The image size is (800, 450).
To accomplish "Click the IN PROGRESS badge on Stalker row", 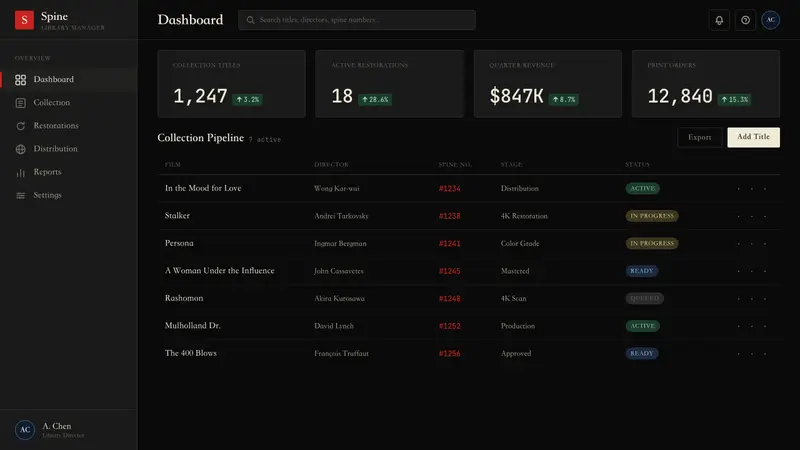I will click(x=652, y=216).
